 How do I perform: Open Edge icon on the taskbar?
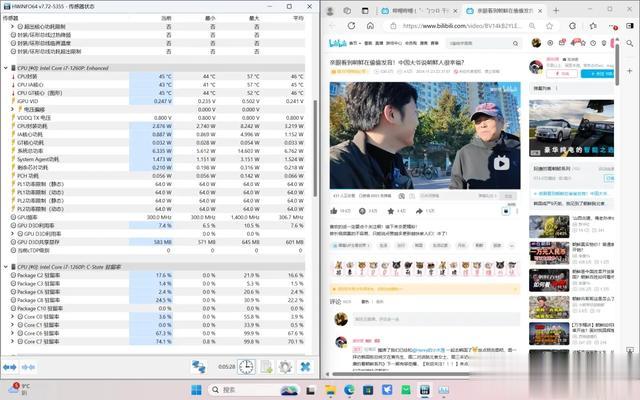pos(349,390)
